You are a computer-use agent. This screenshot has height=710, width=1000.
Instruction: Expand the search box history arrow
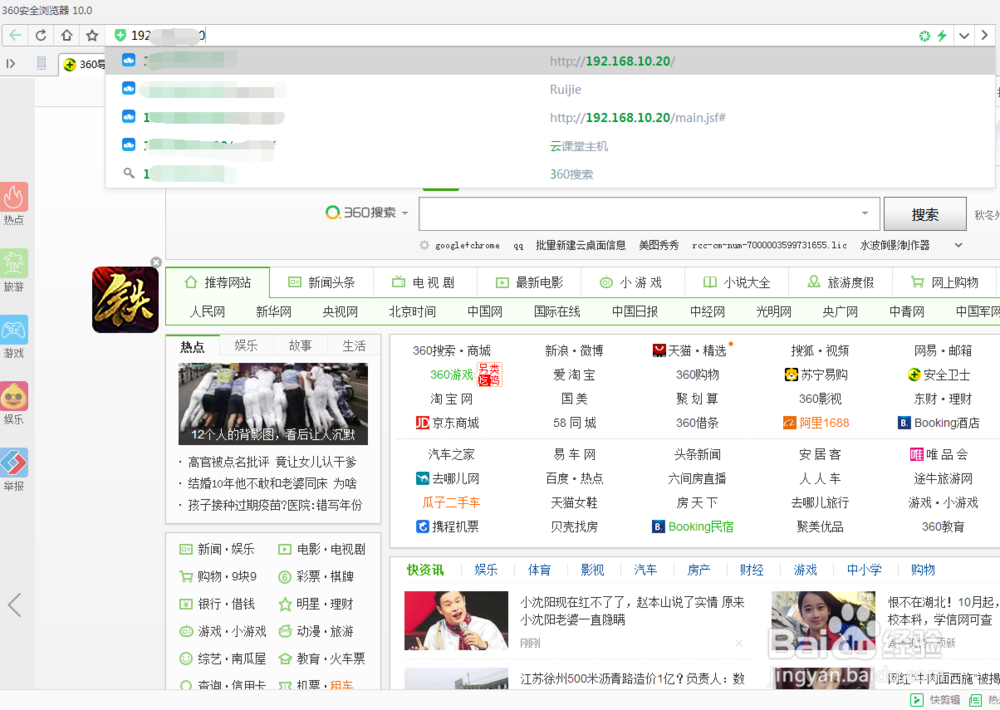pos(865,213)
